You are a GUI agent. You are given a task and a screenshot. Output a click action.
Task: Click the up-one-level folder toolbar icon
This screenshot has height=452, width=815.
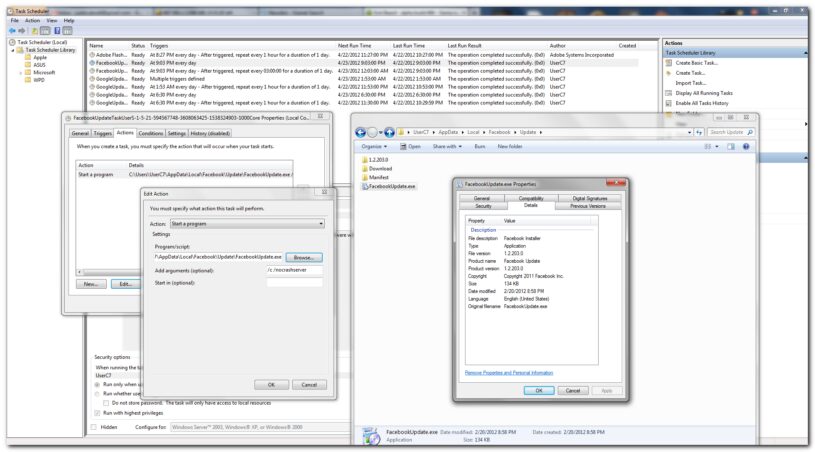34,31
